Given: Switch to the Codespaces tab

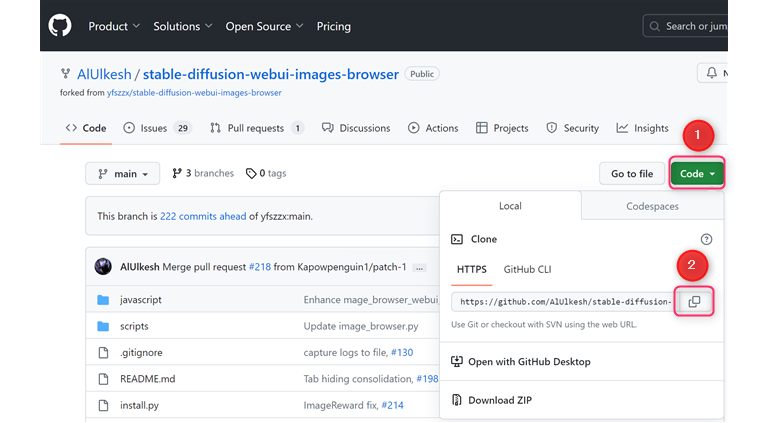Looking at the screenshot, I should click(652, 206).
